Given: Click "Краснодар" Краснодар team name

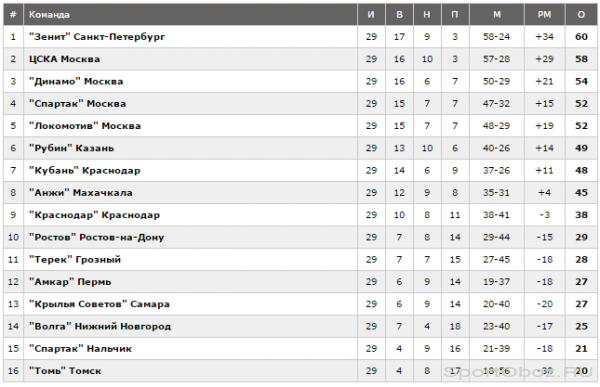Looking at the screenshot, I should 95,215.
